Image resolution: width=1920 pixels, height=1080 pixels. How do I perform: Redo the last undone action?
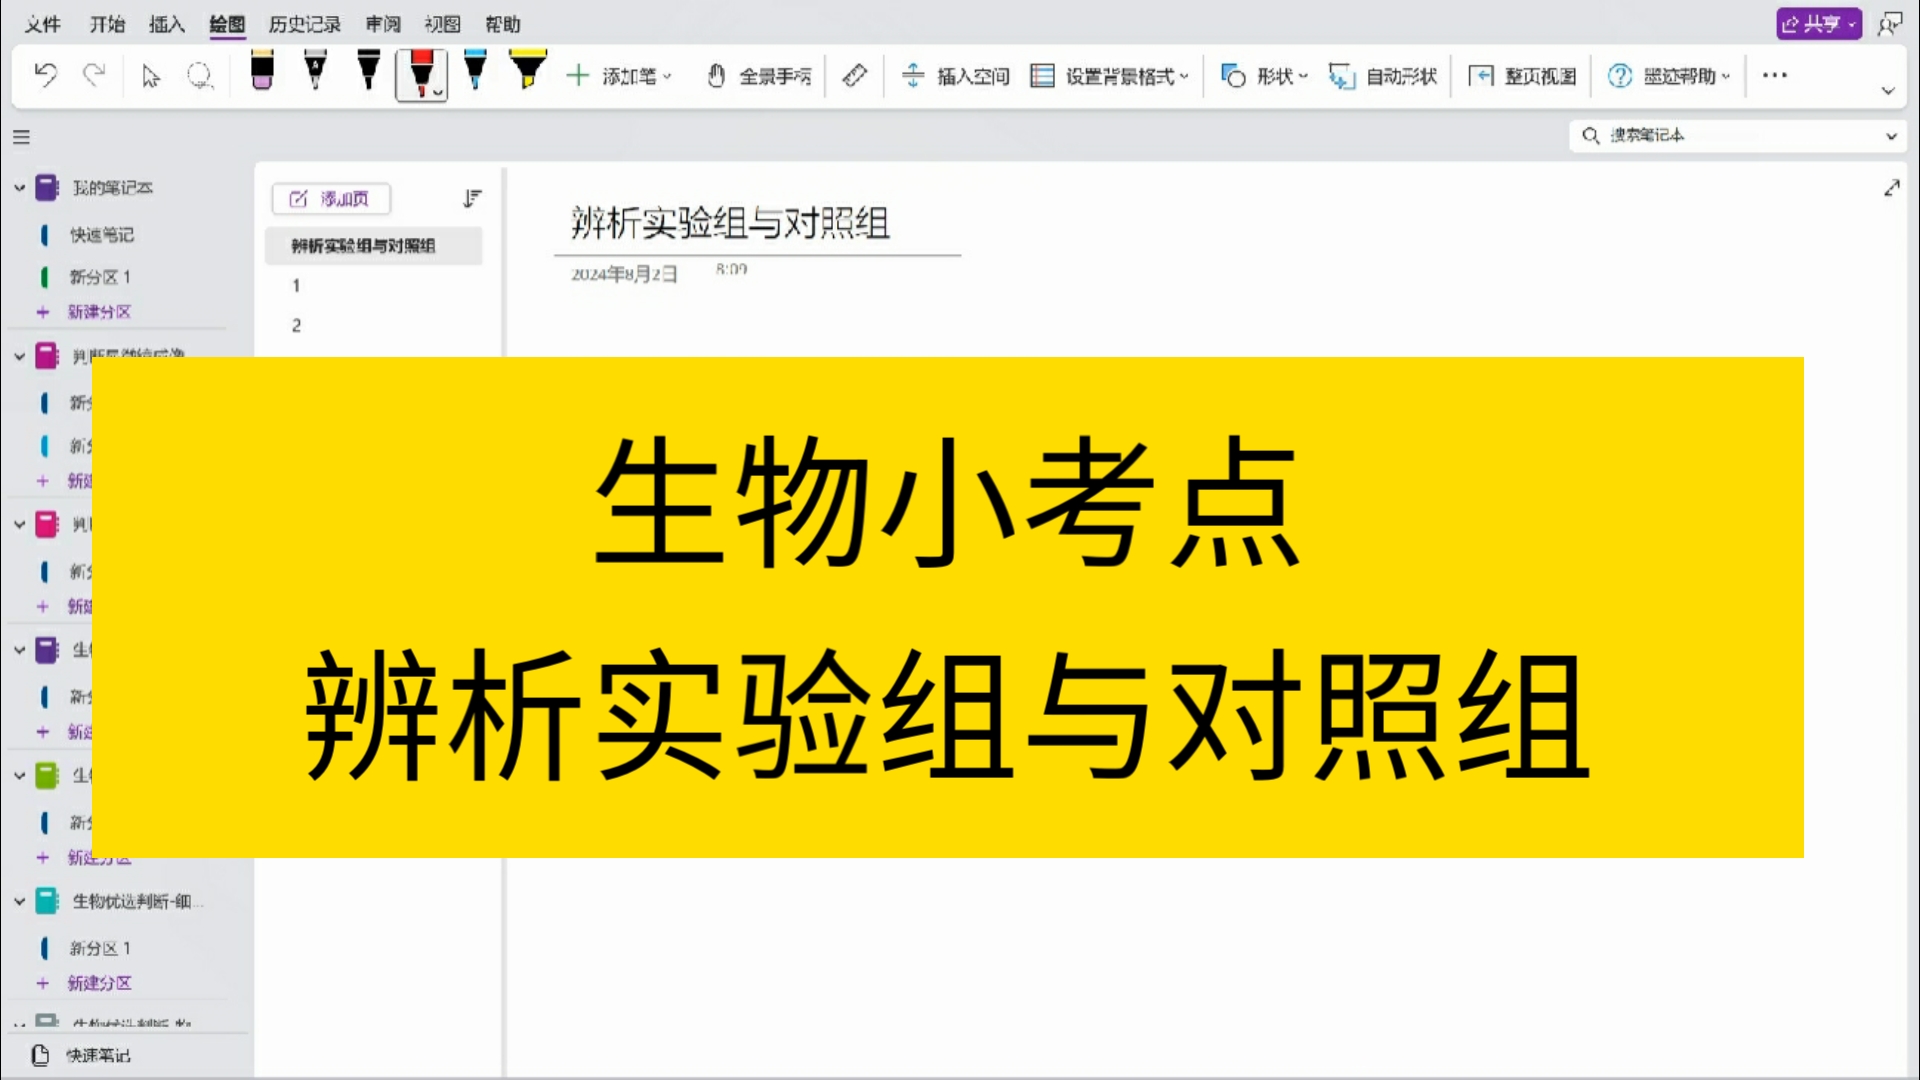94,76
